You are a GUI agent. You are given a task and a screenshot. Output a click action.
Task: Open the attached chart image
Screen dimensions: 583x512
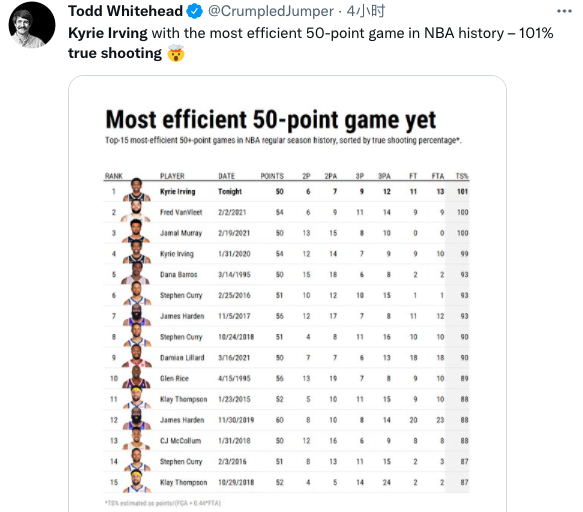pos(287,294)
